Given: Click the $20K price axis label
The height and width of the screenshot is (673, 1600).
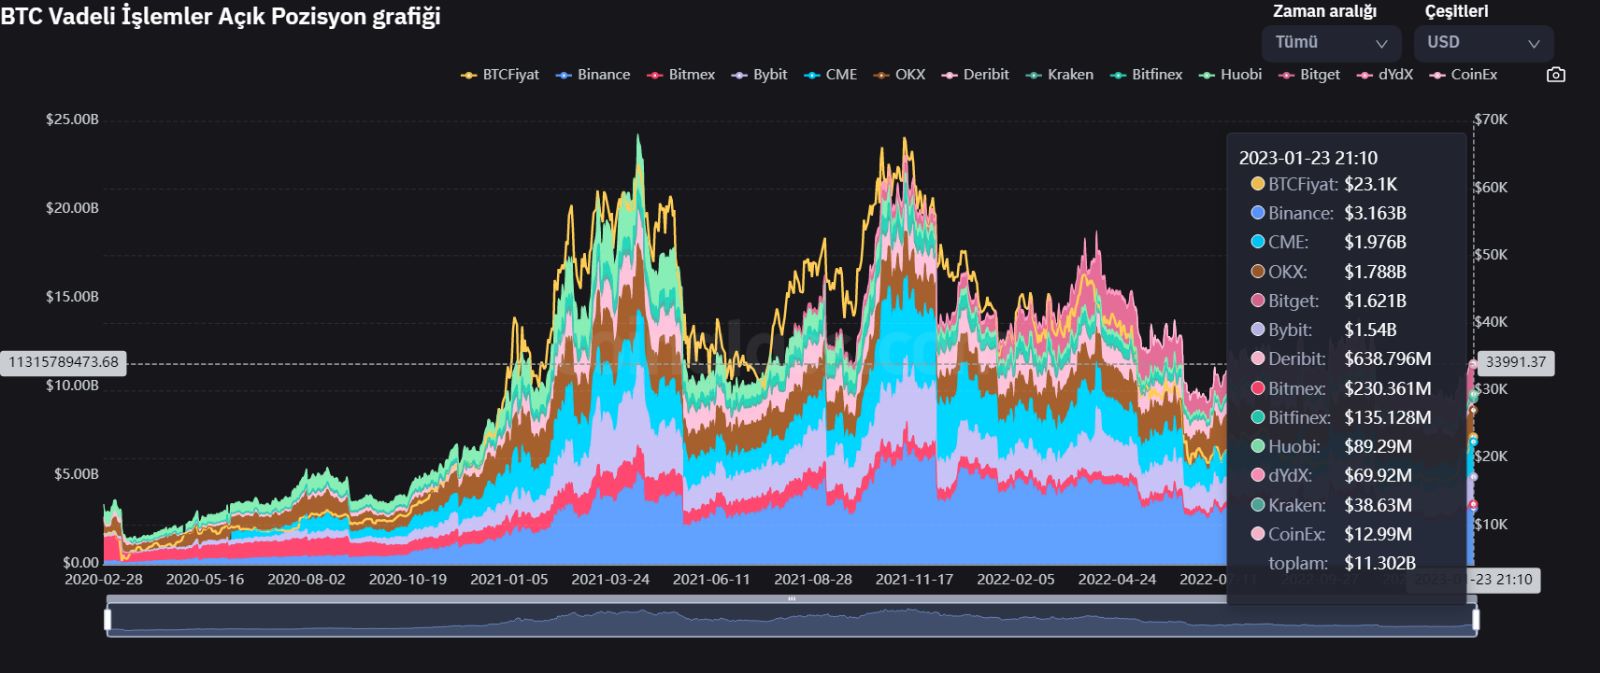Looking at the screenshot, I should click(x=1490, y=456).
